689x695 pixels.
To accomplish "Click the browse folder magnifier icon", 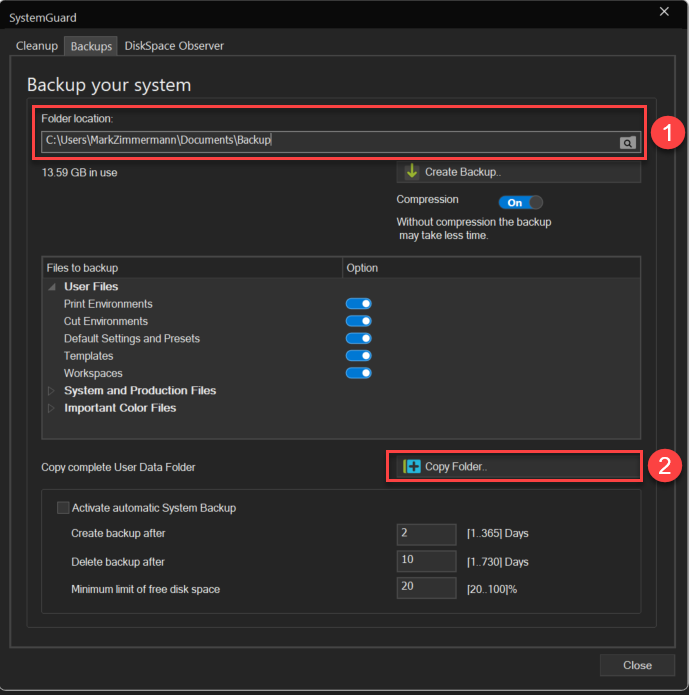I will pyautogui.click(x=627, y=143).
